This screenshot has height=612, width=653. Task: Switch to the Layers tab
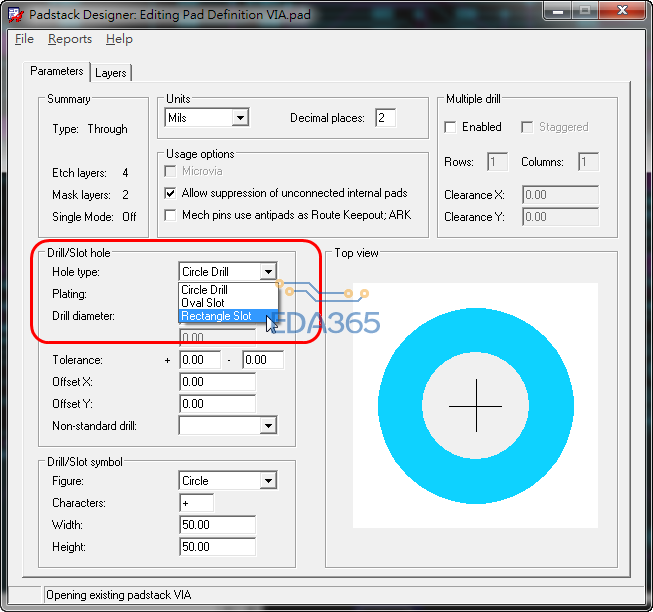click(x=111, y=73)
